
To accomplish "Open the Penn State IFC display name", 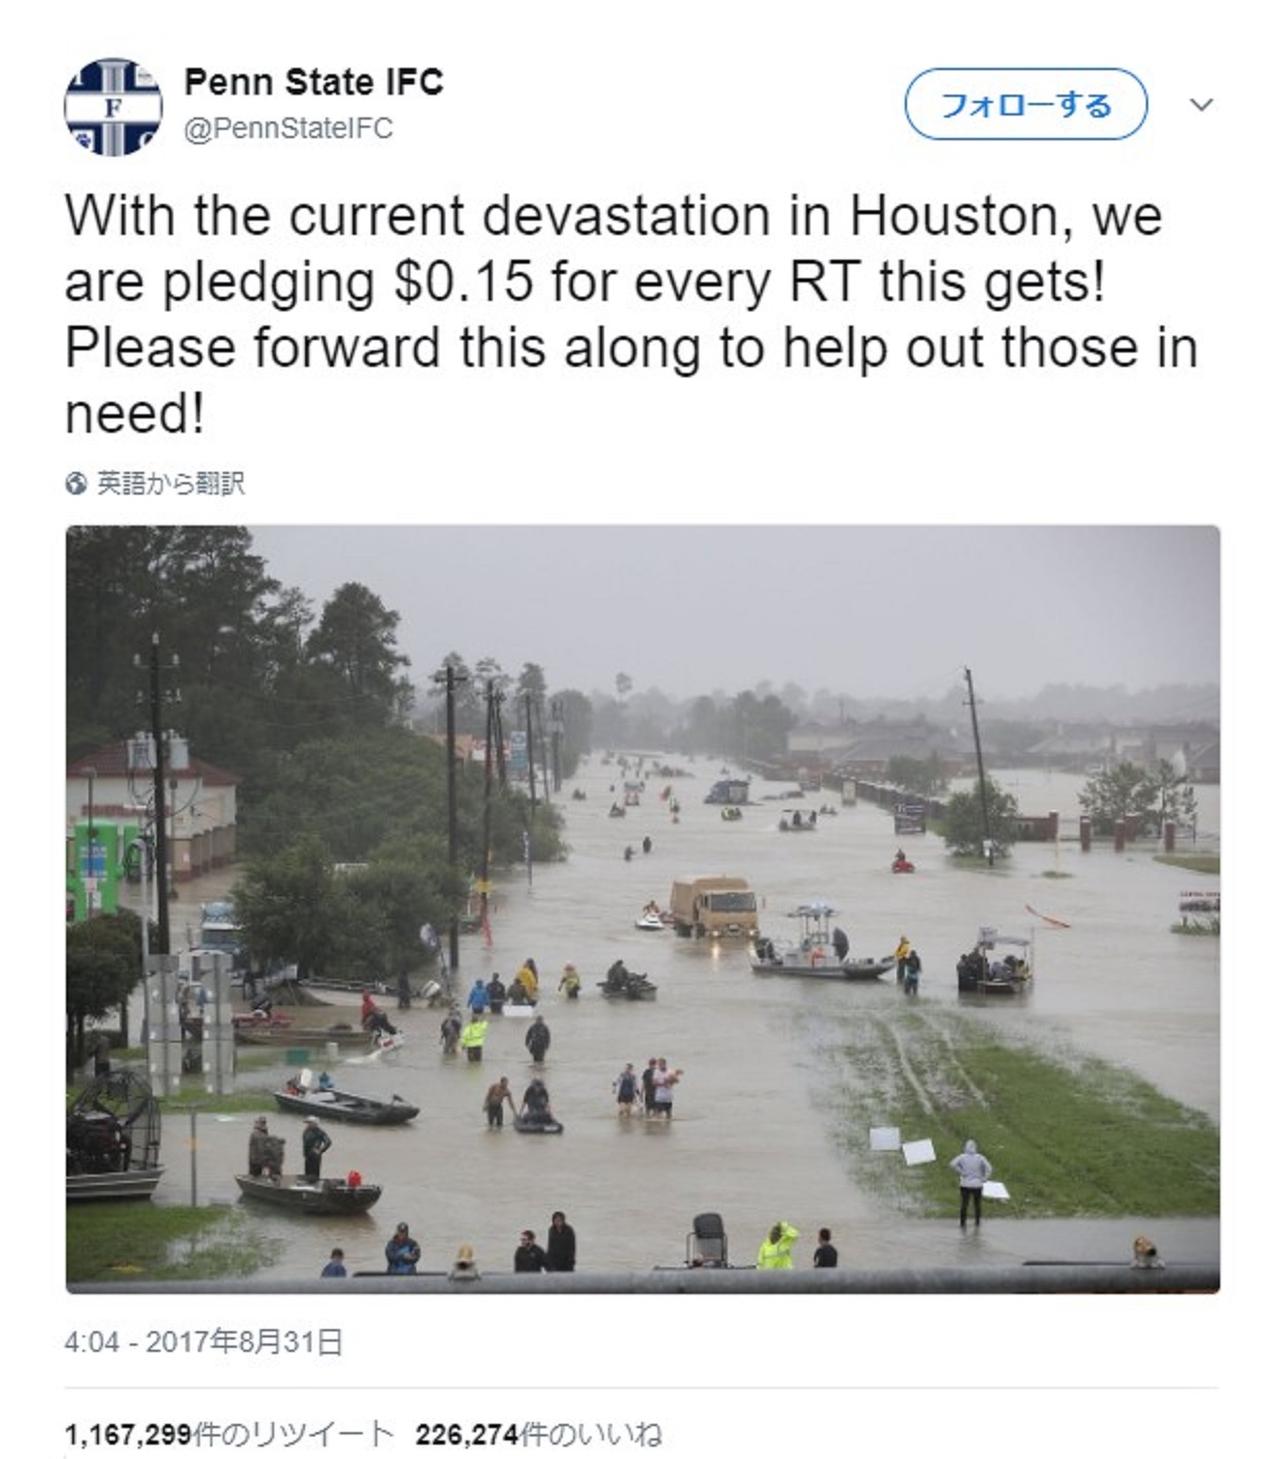I will pyautogui.click(x=314, y=82).
